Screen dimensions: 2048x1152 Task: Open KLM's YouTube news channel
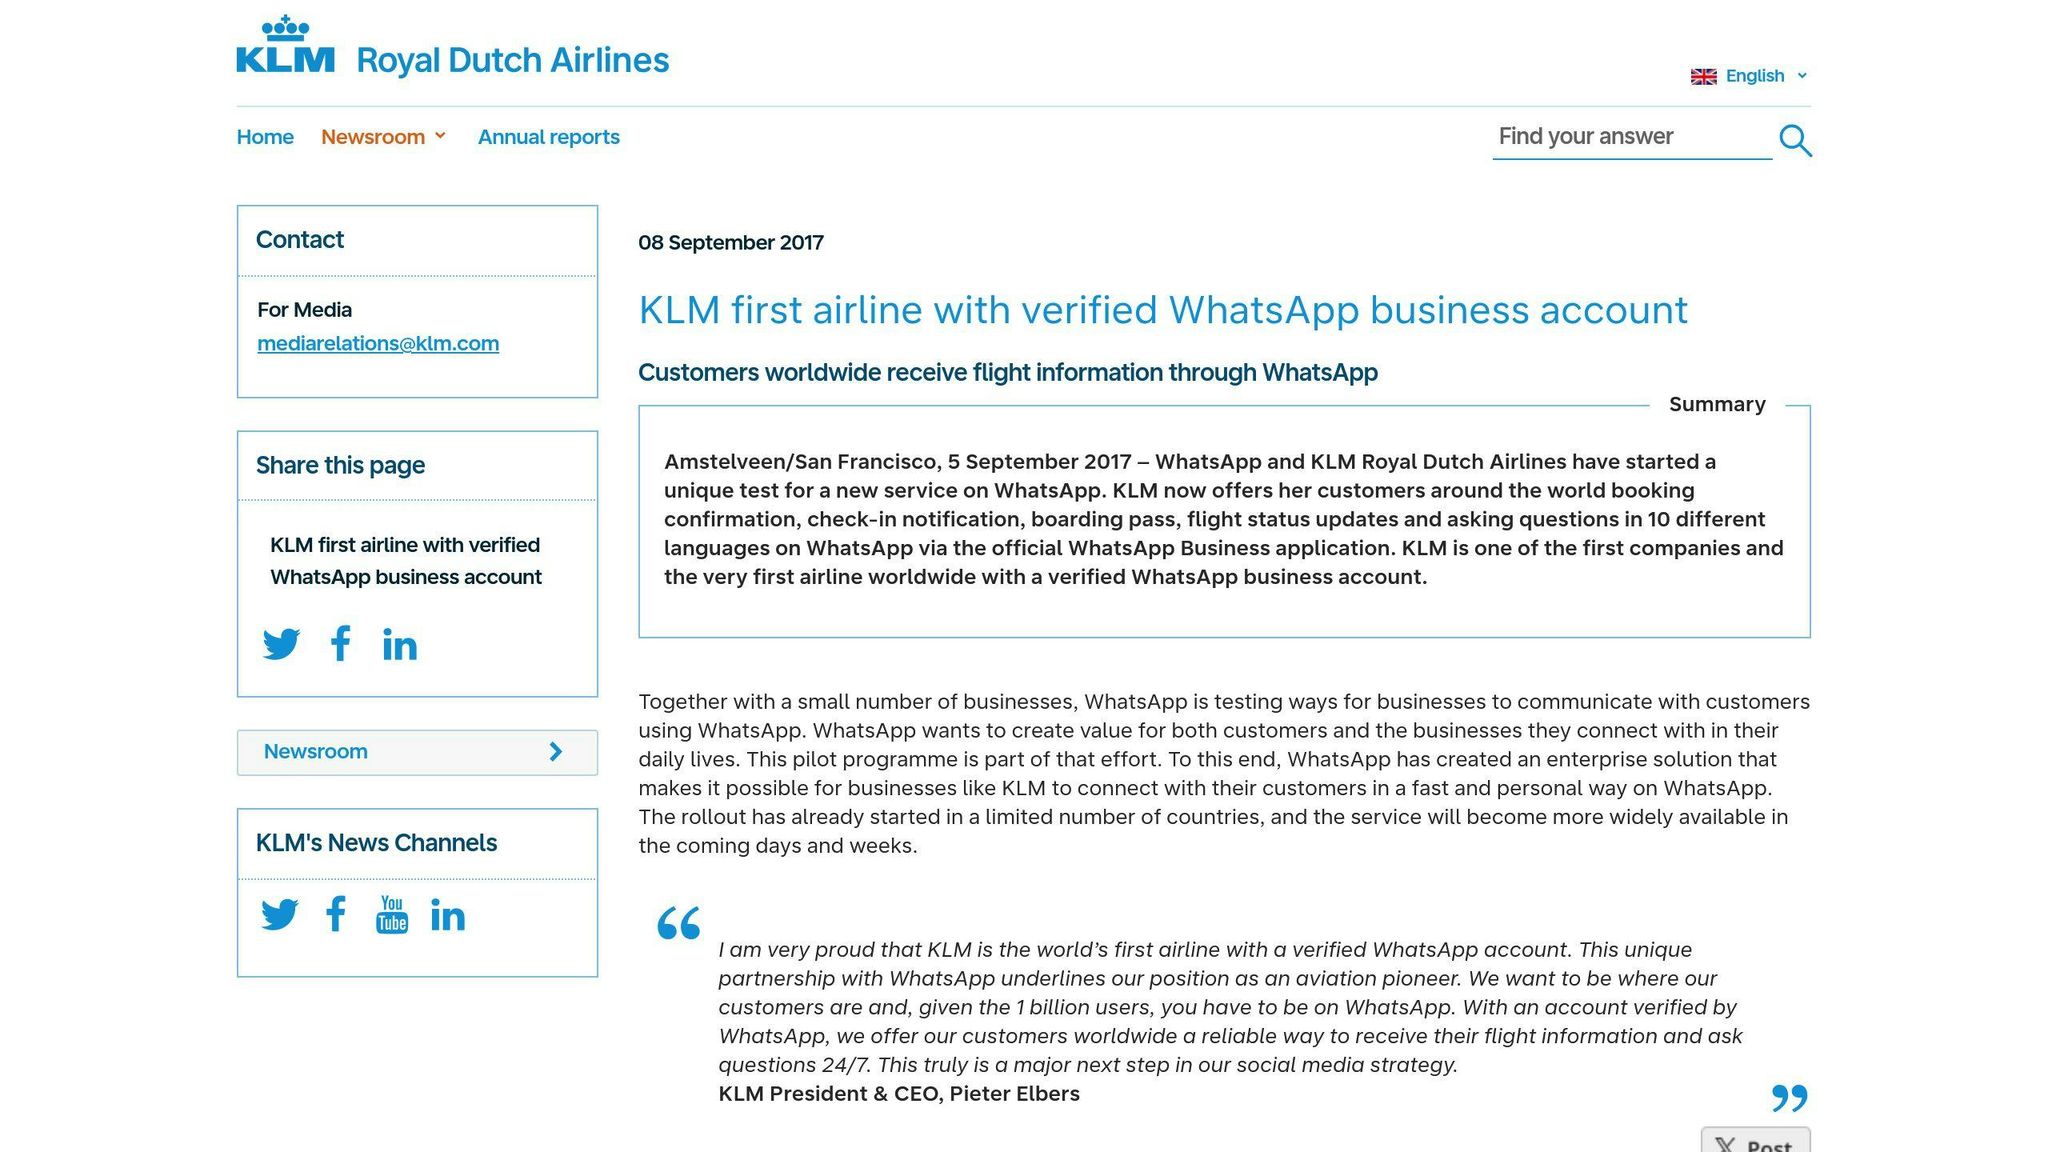[392, 913]
